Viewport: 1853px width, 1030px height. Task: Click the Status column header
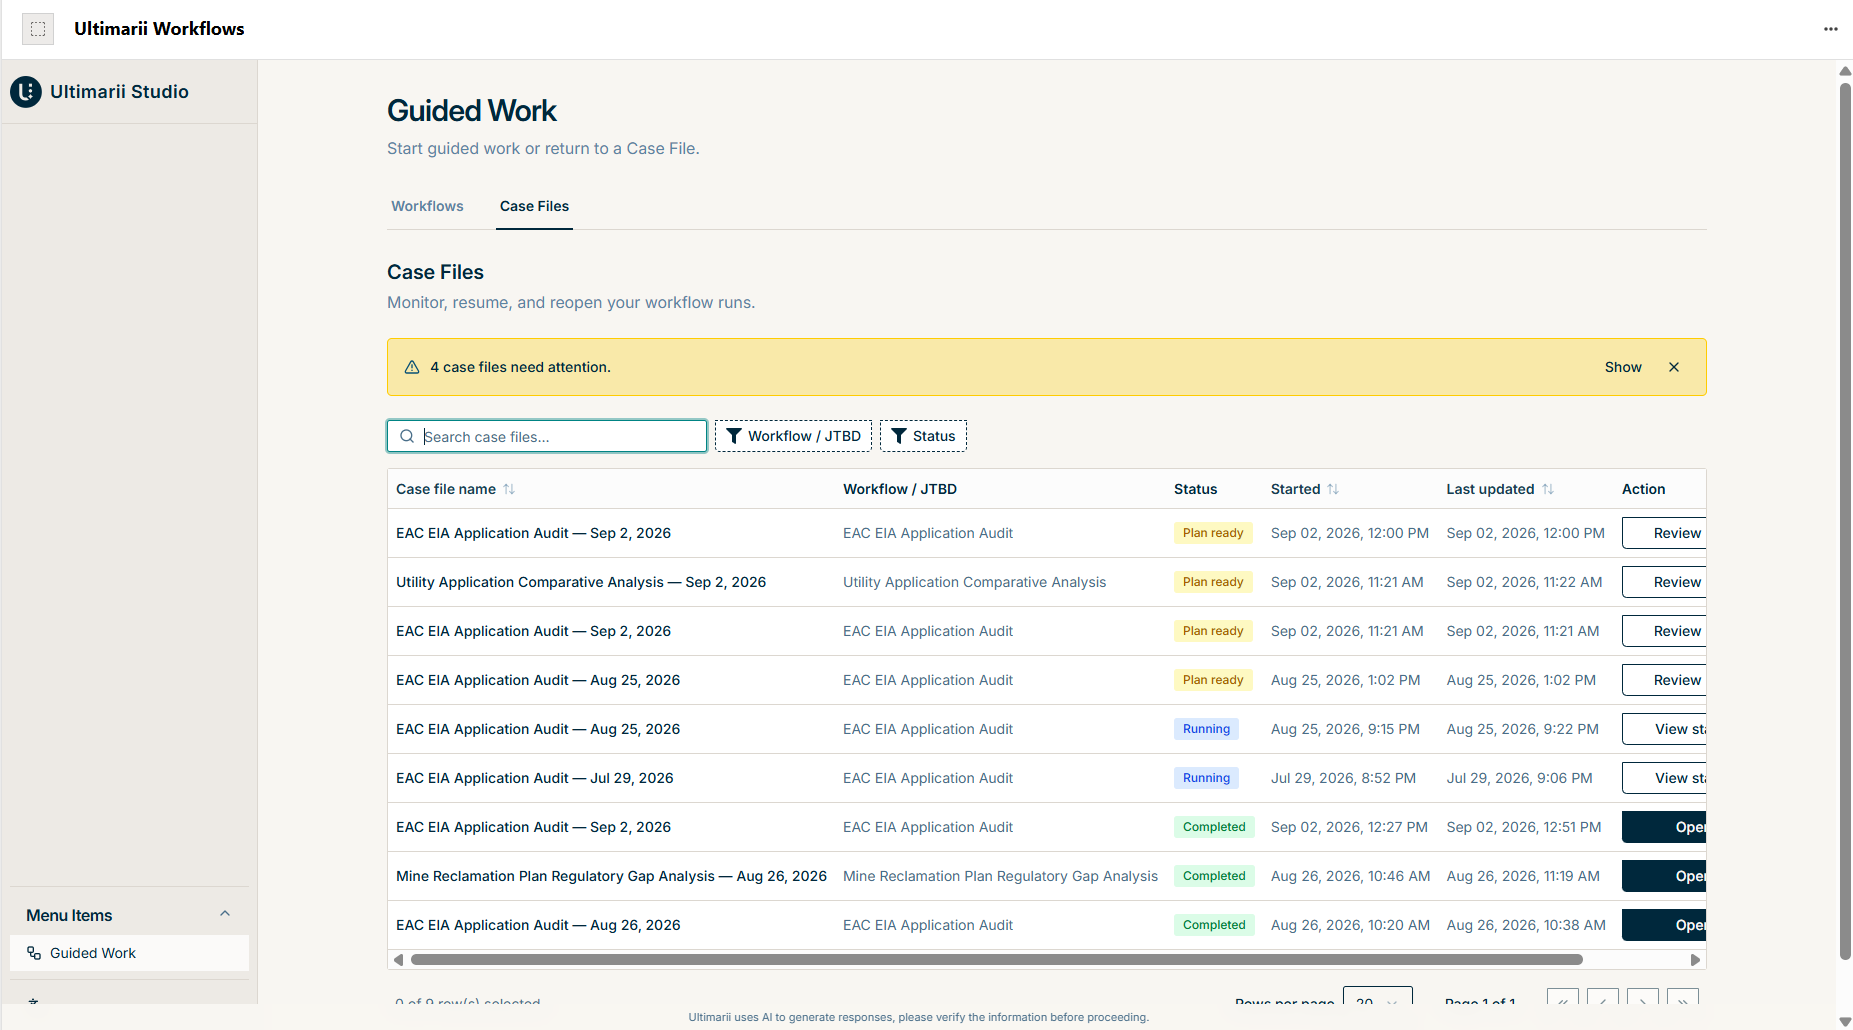1195,489
